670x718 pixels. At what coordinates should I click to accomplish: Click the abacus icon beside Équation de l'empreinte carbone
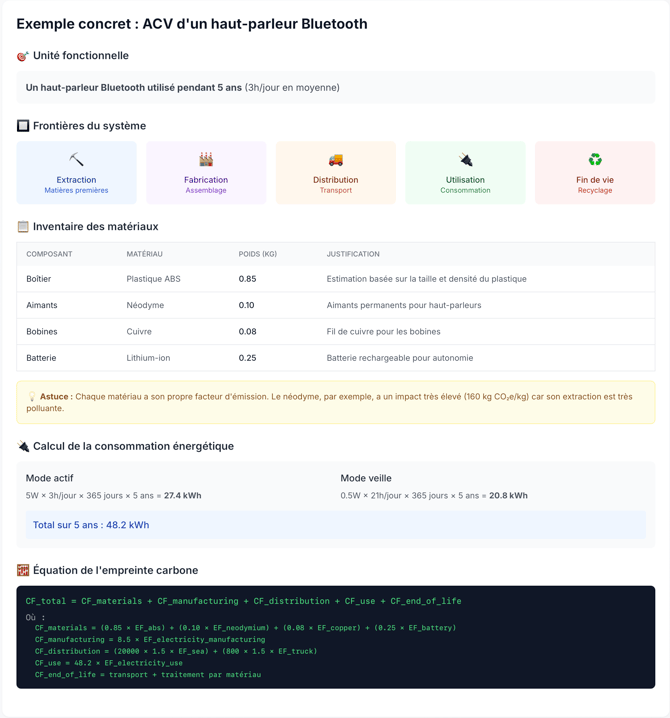23,570
